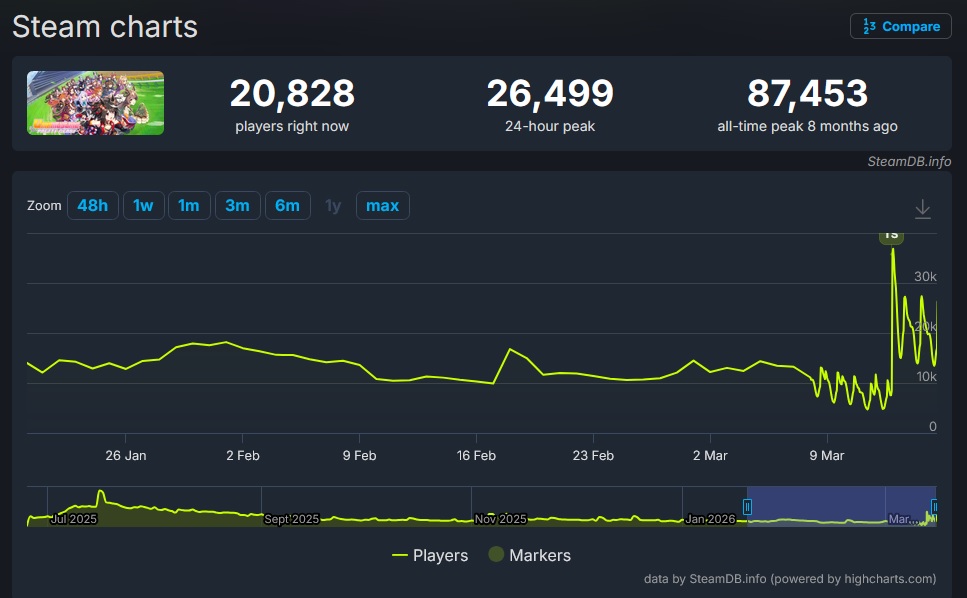
Task: Click 'Sept 2025' in the navigator
Action: pos(292,519)
